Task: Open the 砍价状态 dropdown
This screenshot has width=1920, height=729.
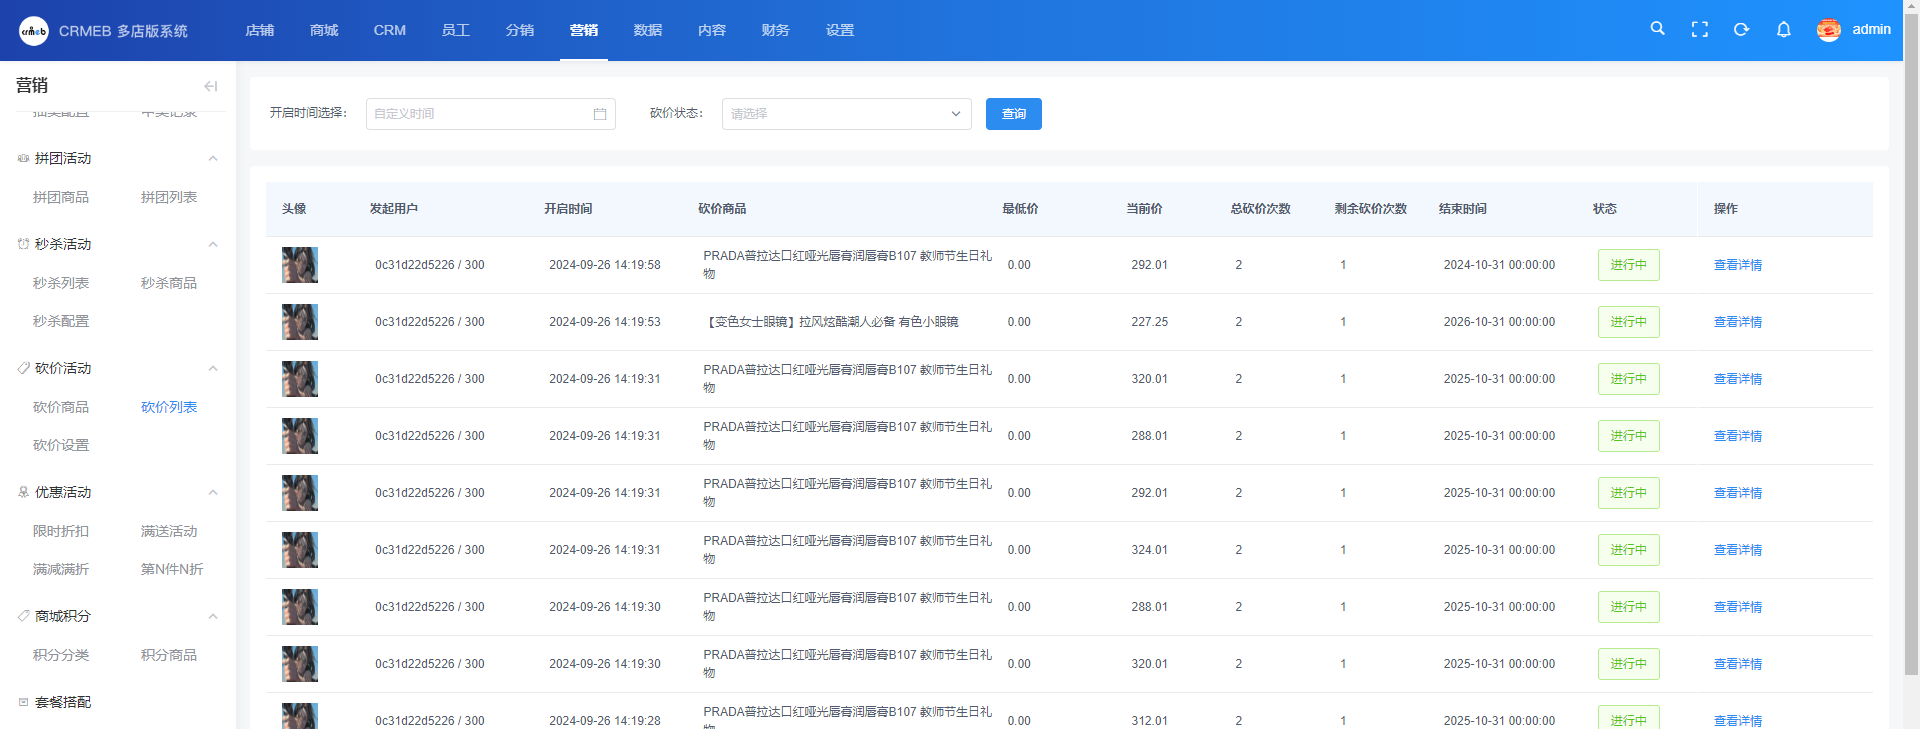Action: (x=846, y=114)
